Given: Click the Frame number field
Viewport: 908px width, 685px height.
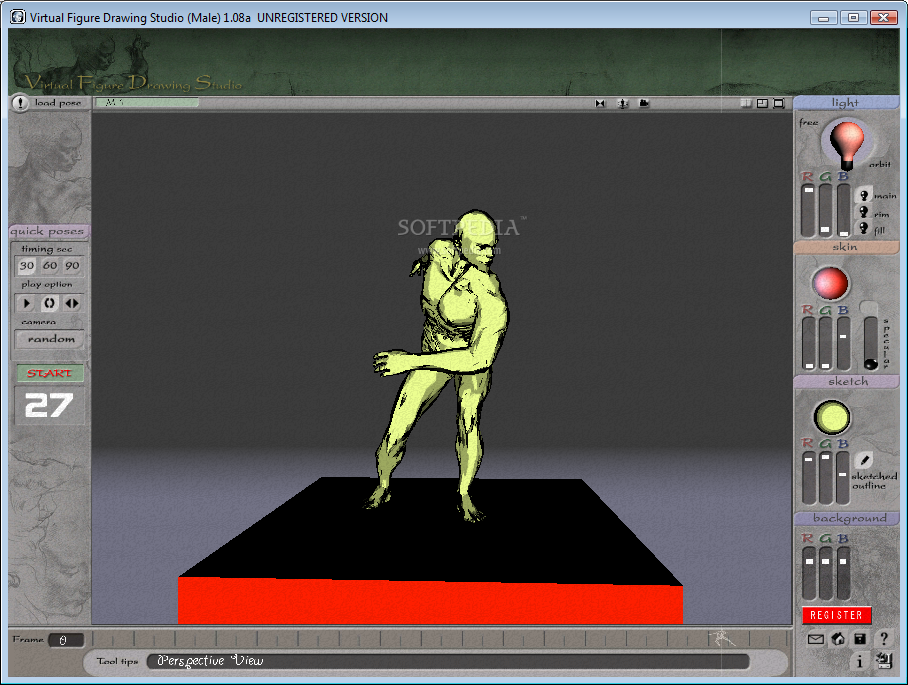Looking at the screenshot, I should (66, 640).
